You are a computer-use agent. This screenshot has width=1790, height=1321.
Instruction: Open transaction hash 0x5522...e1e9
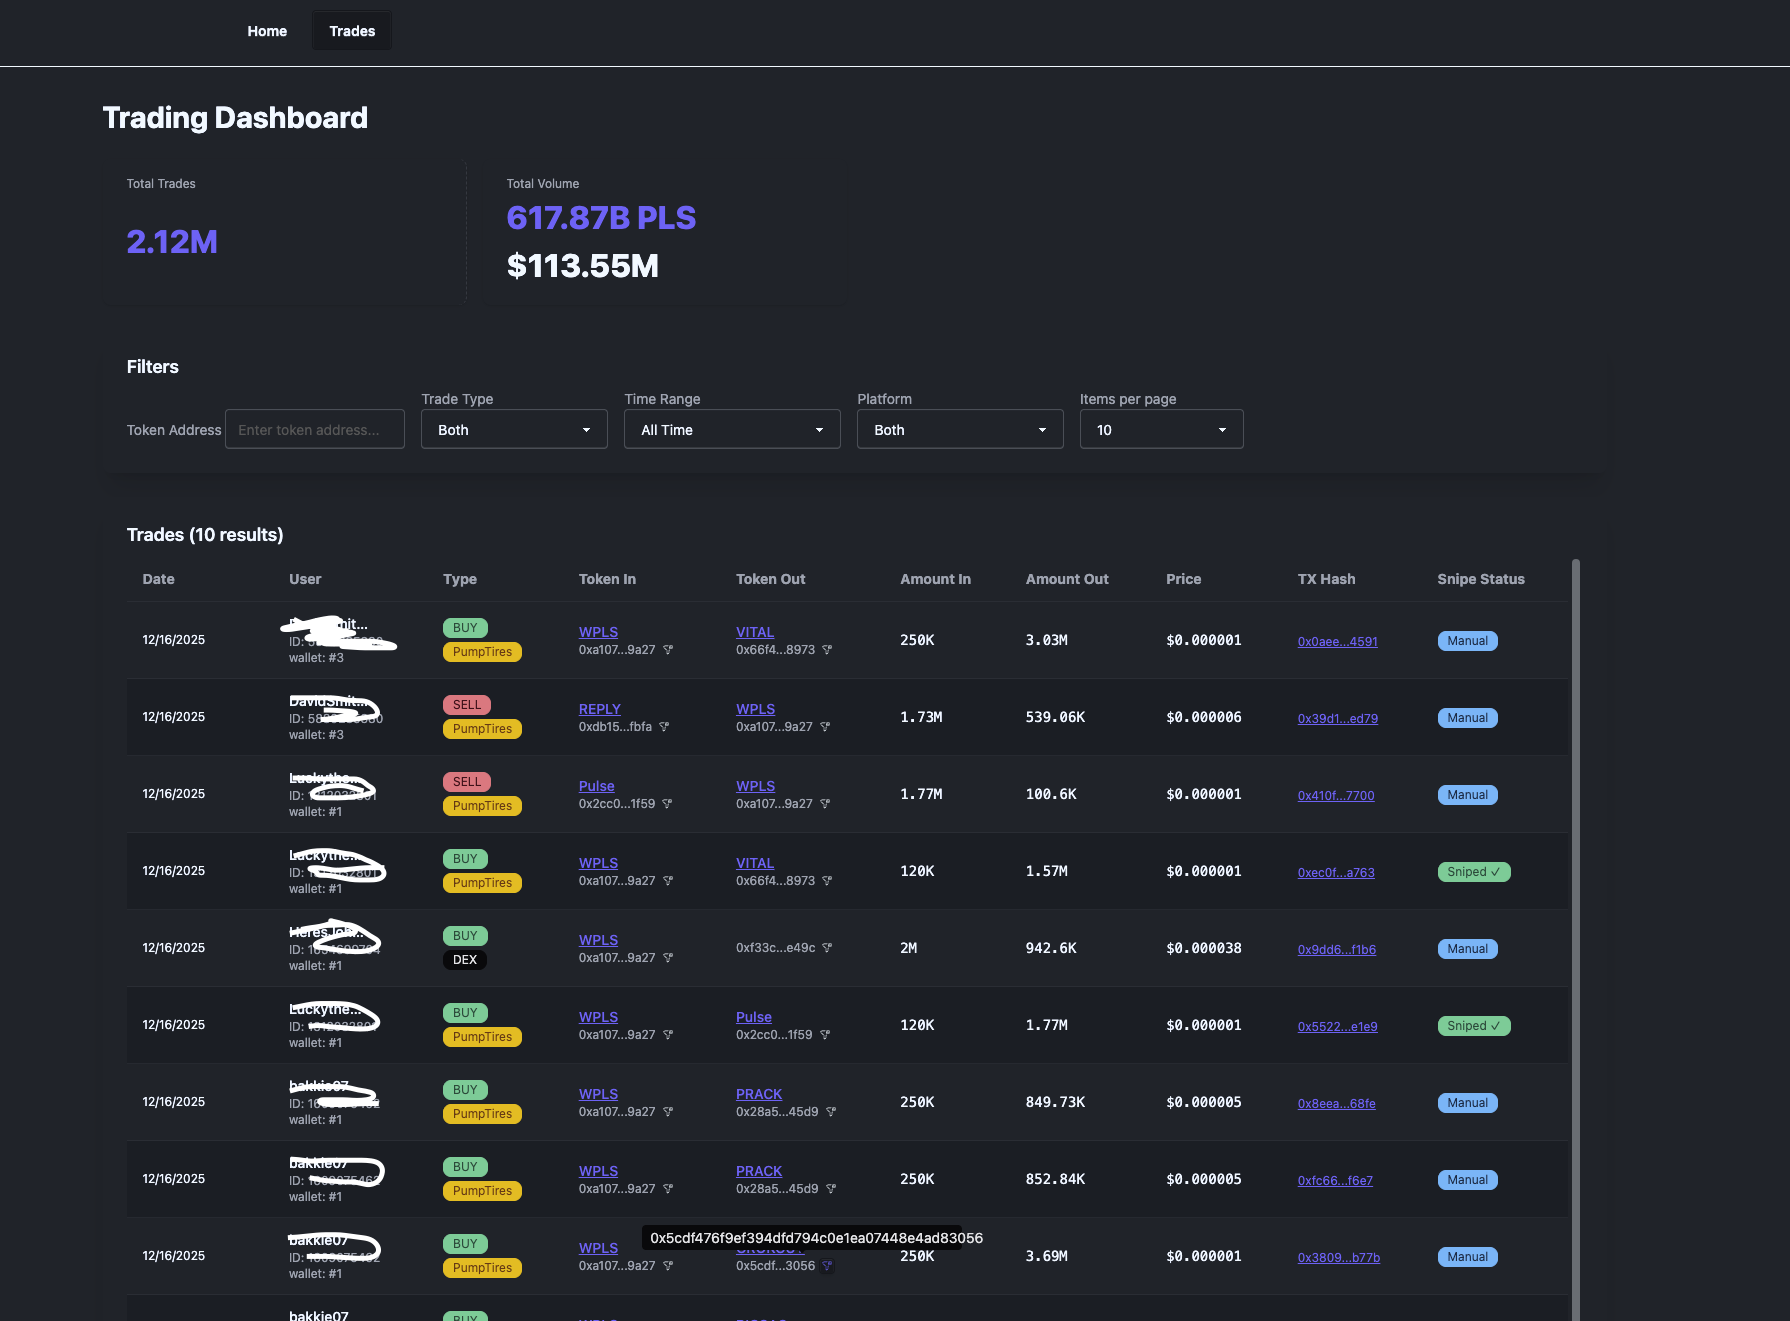pos(1337,1027)
